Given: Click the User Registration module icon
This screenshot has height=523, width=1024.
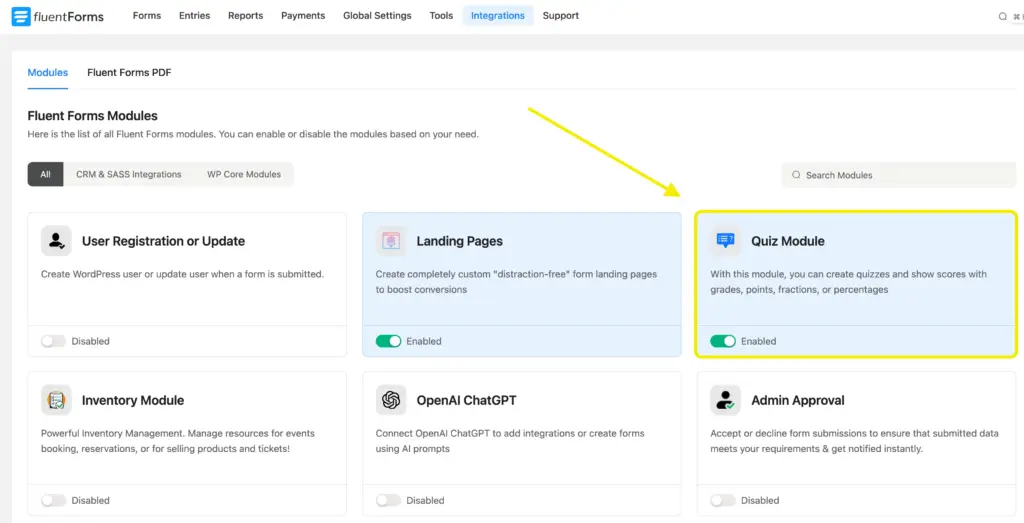Looking at the screenshot, I should click(x=56, y=241).
